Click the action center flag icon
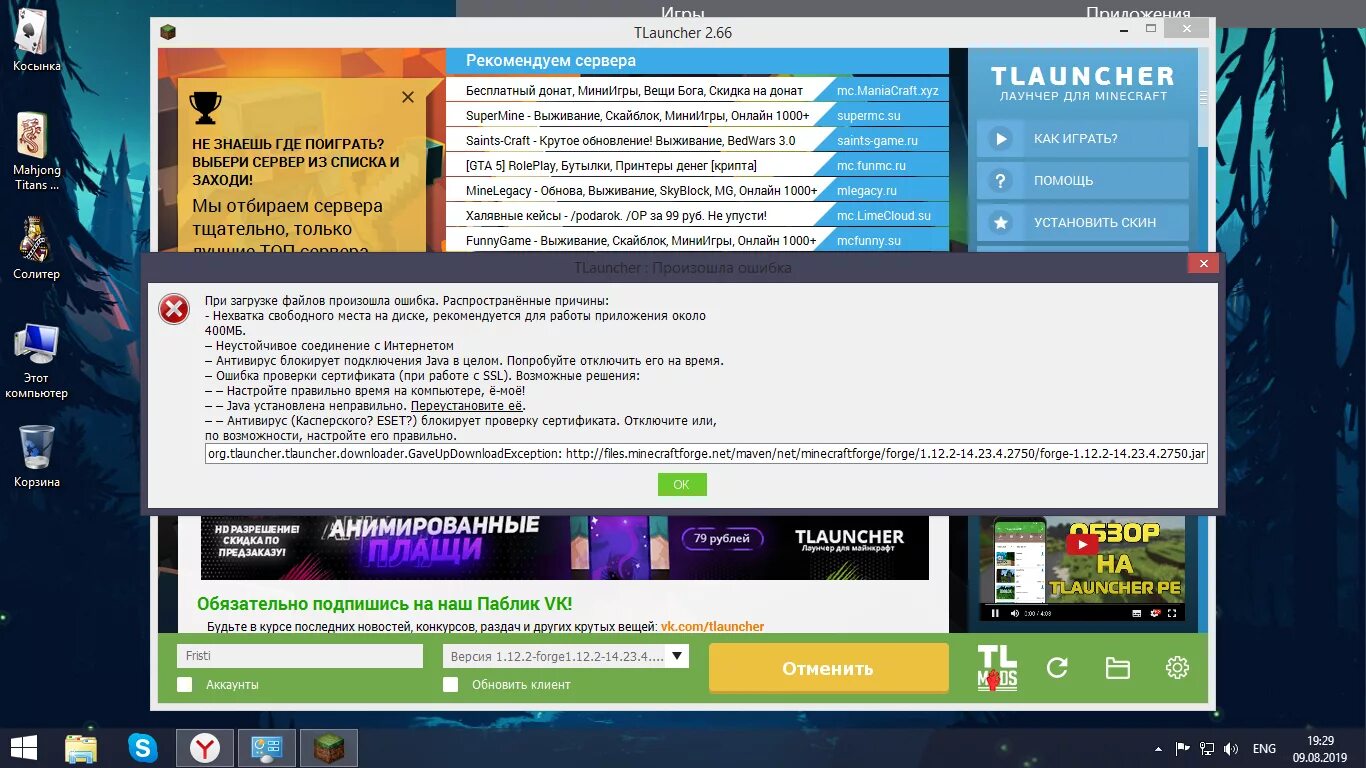Screen dimensions: 1366x768 (1182, 748)
